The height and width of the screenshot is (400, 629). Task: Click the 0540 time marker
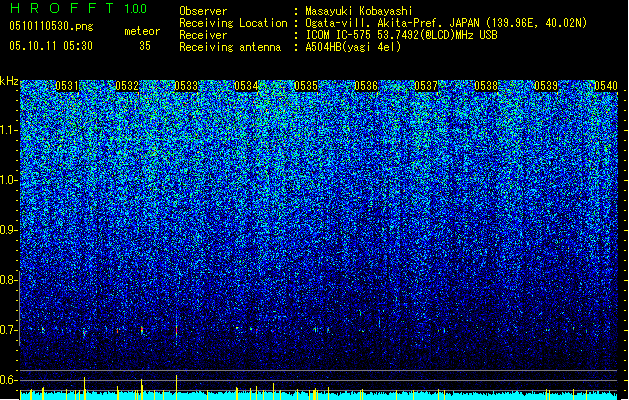click(606, 86)
